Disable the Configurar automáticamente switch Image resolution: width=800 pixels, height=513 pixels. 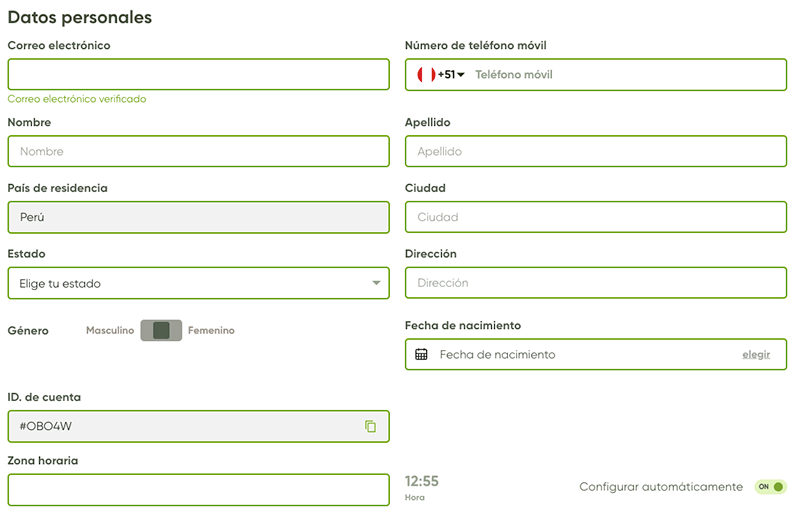pyautogui.click(x=770, y=487)
